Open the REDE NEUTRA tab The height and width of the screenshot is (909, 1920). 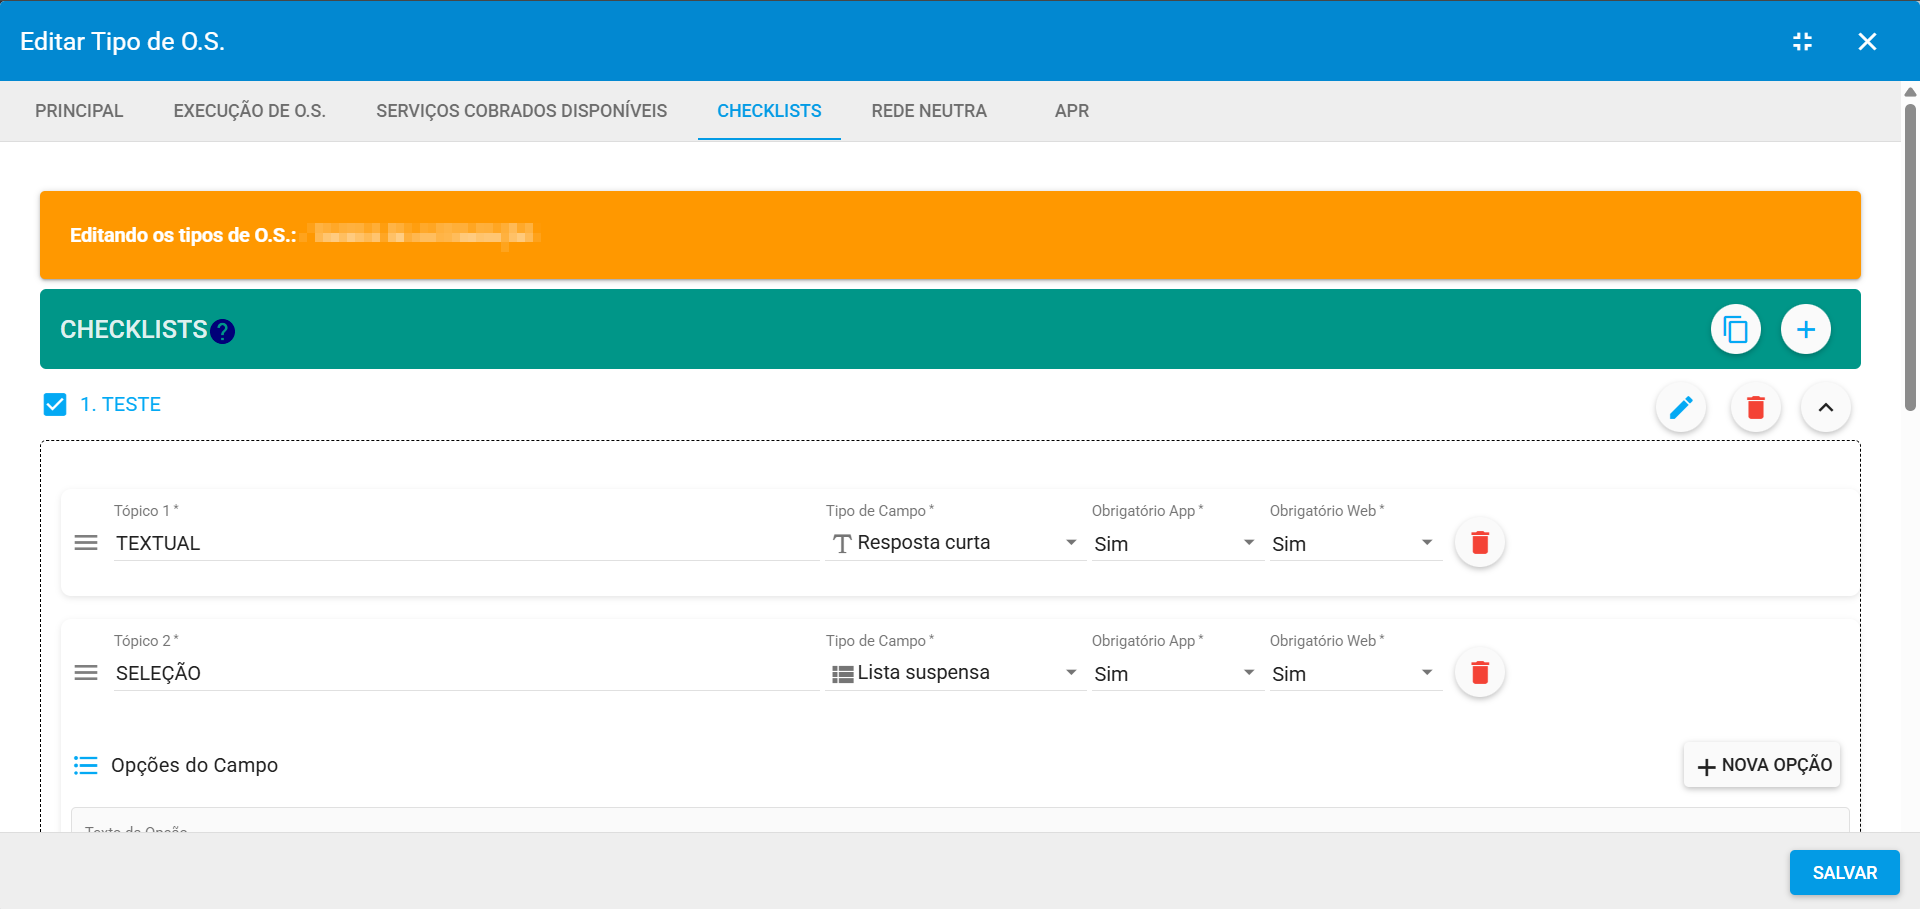[928, 111]
